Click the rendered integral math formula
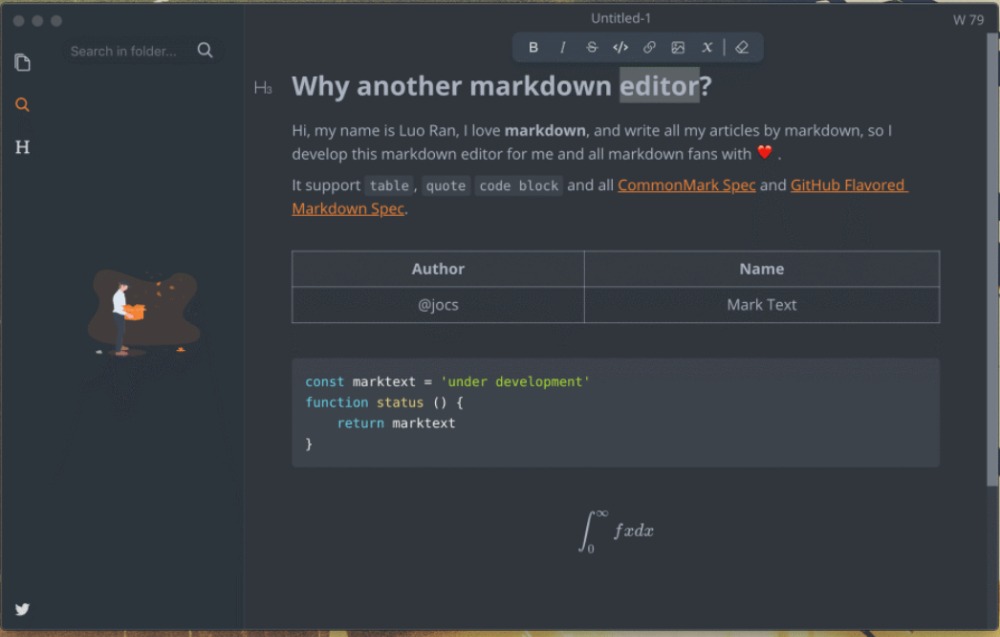The height and width of the screenshot is (637, 1000). [616, 530]
